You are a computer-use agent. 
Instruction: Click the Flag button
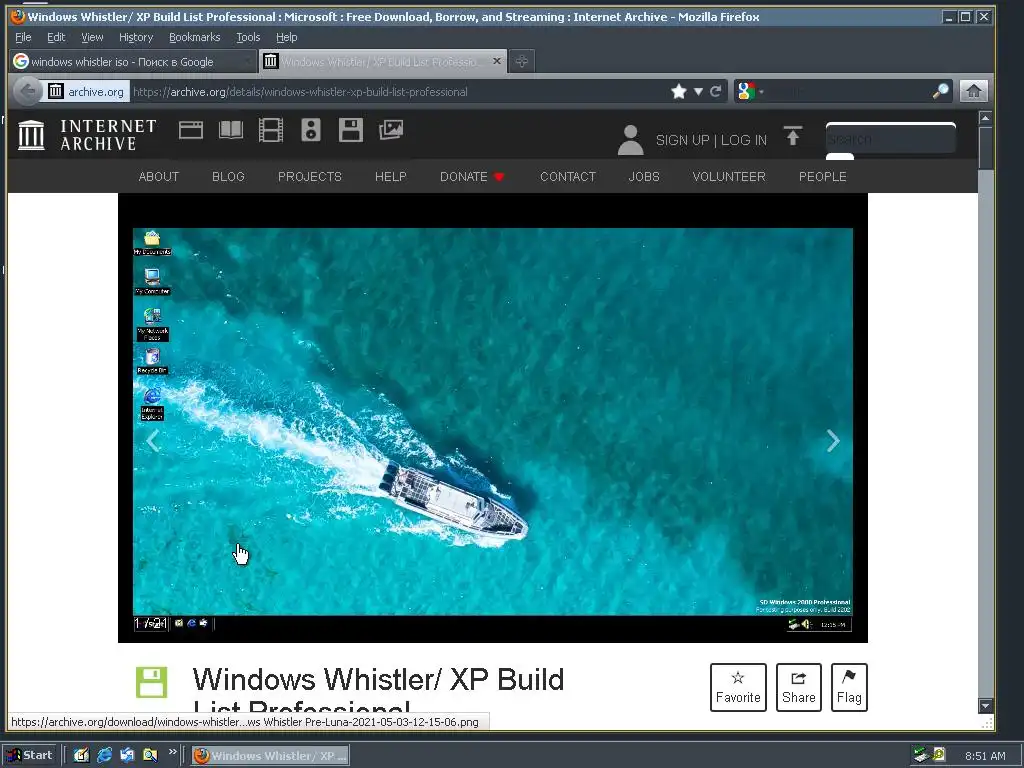pyautogui.click(x=849, y=687)
